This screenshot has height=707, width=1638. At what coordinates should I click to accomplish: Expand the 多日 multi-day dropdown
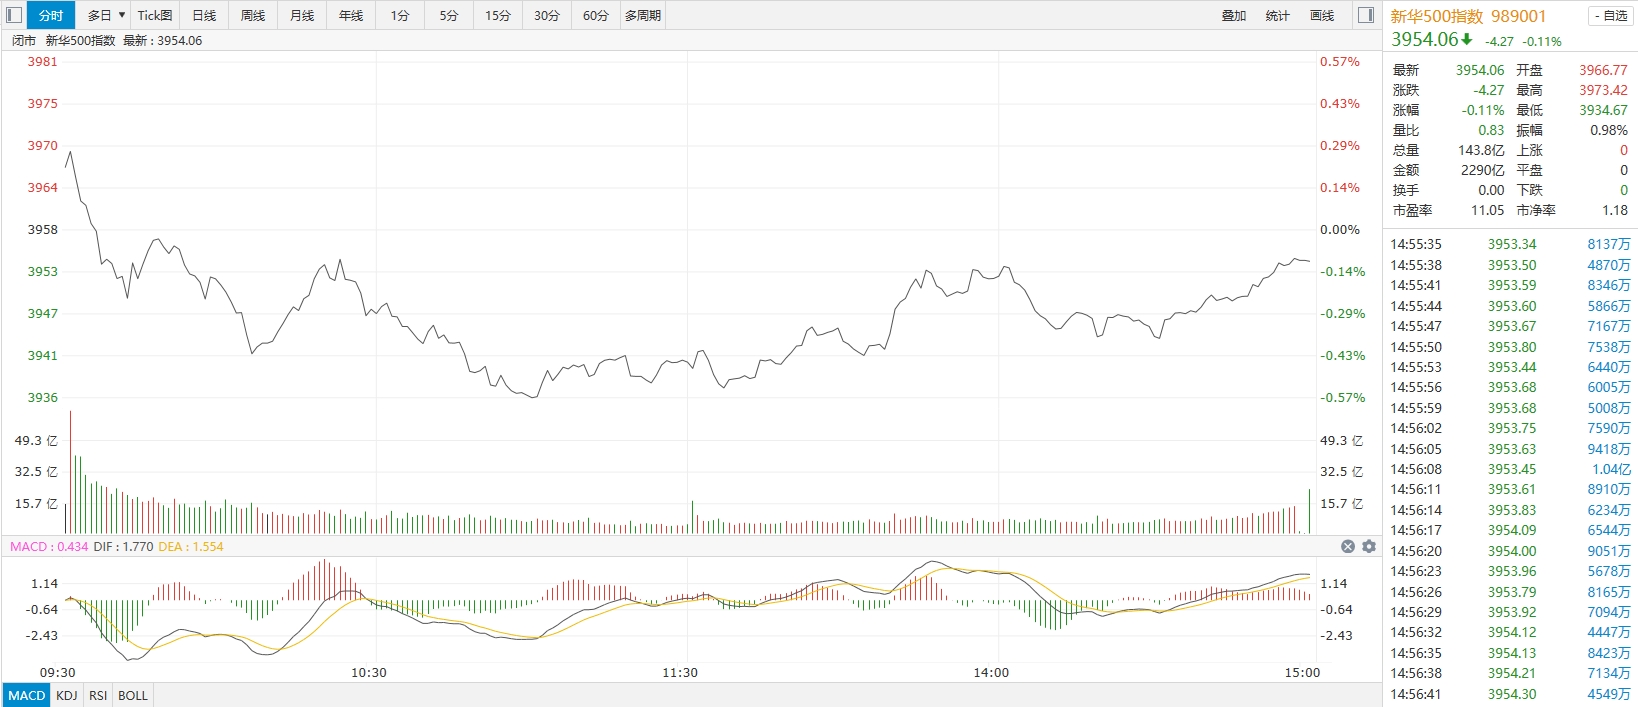106,15
